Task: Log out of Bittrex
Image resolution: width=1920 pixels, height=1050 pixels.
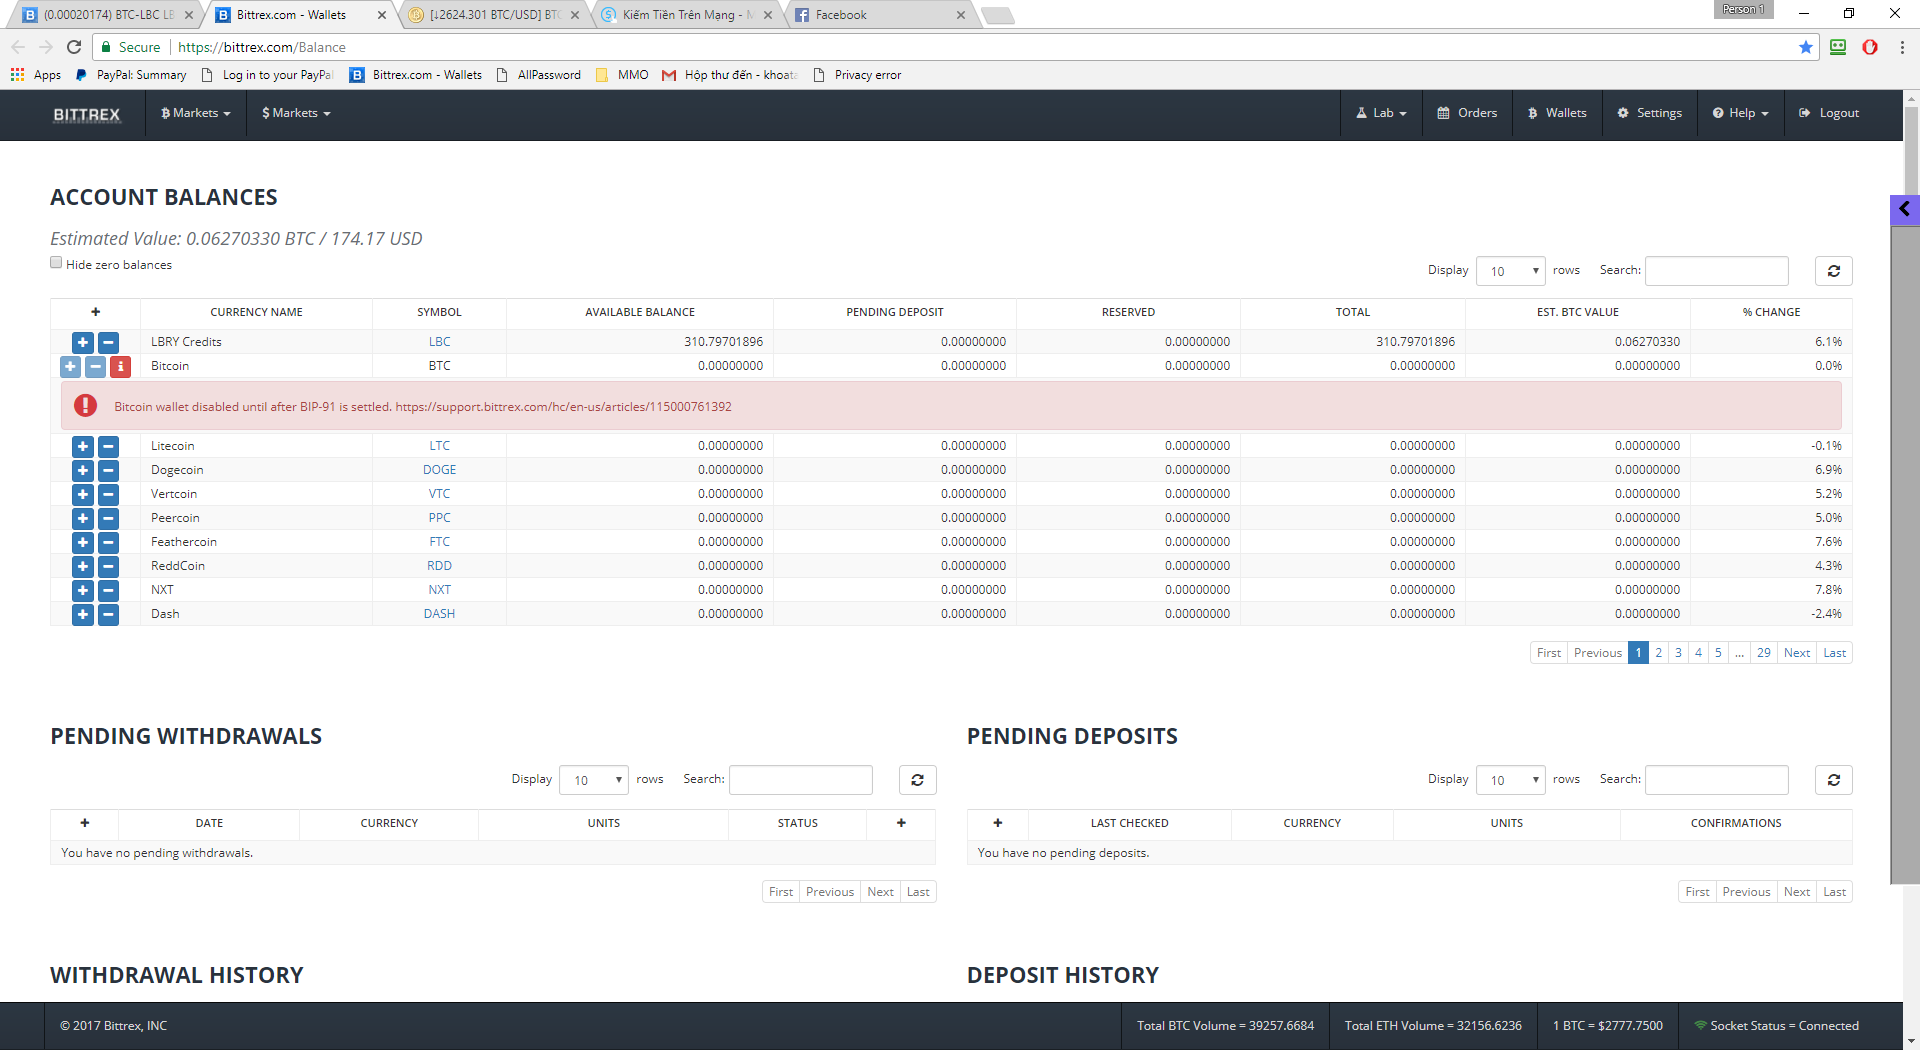Action: pyautogui.click(x=1829, y=113)
